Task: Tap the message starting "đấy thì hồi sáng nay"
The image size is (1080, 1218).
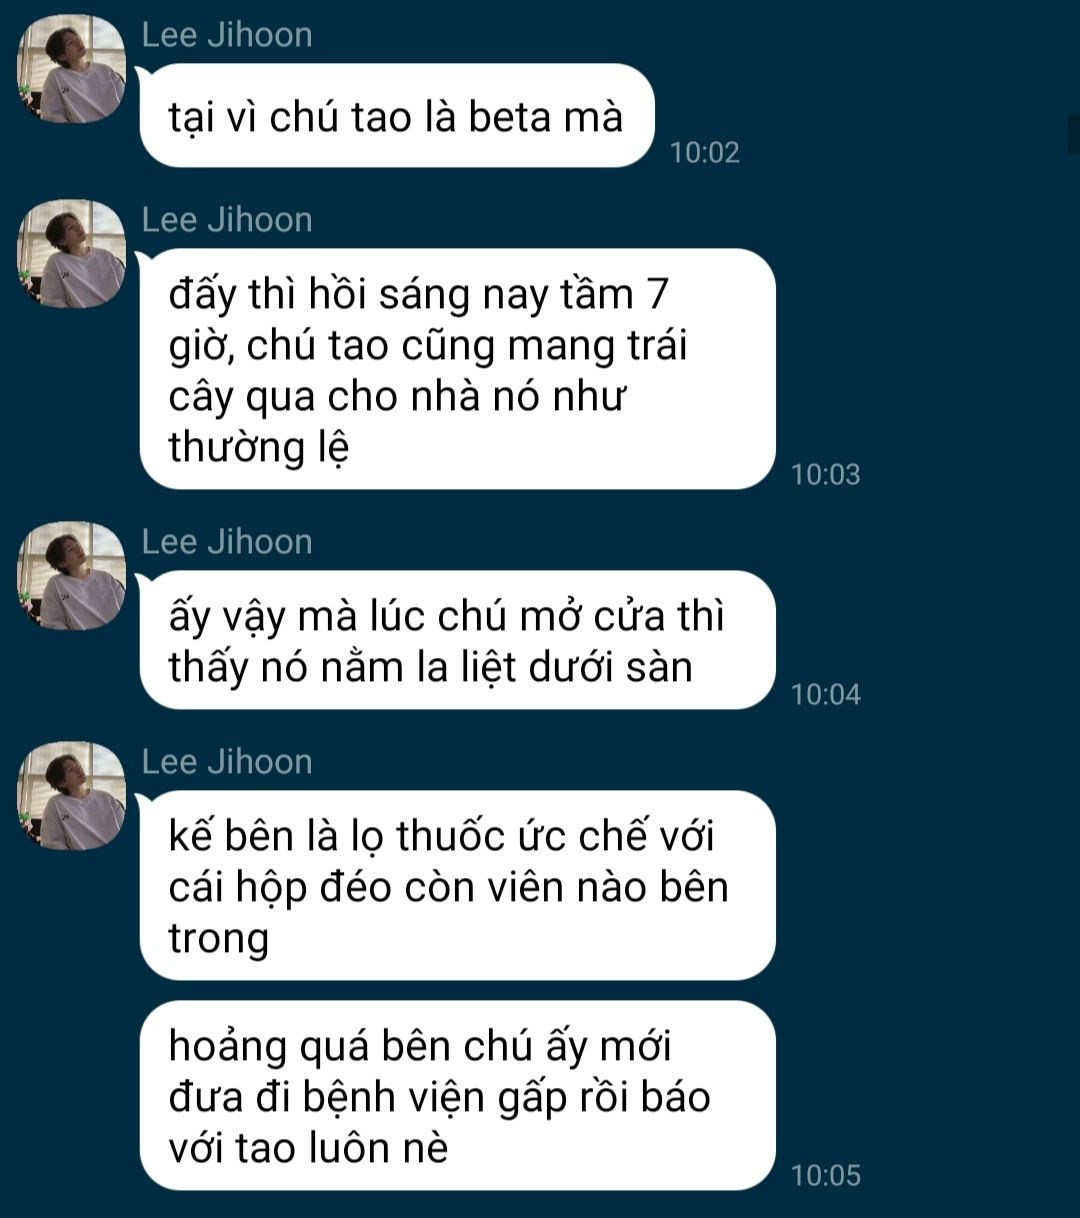Action: point(457,370)
